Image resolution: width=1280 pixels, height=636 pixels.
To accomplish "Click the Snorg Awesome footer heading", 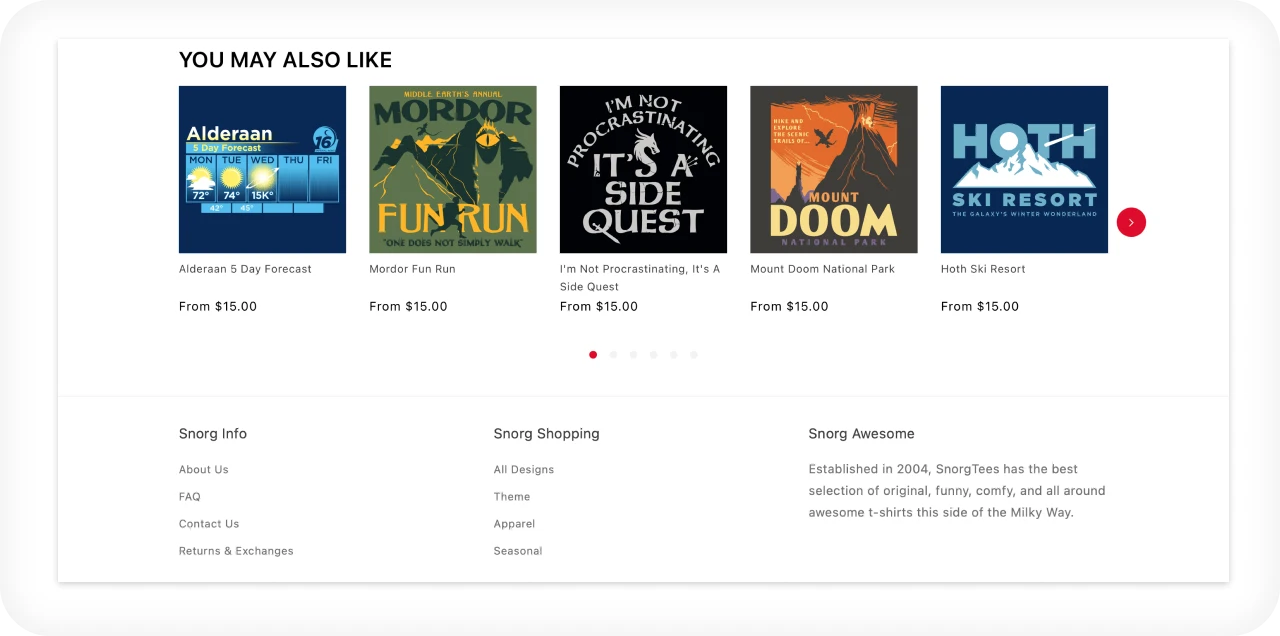I will point(862,434).
